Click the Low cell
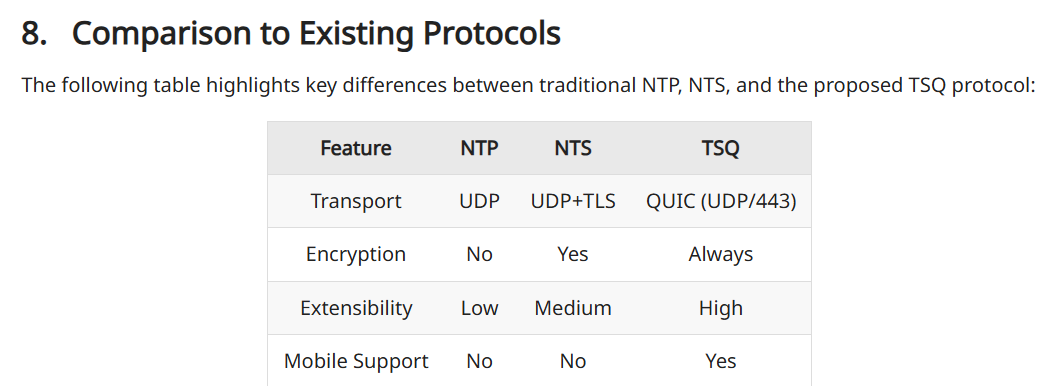 click(480, 308)
